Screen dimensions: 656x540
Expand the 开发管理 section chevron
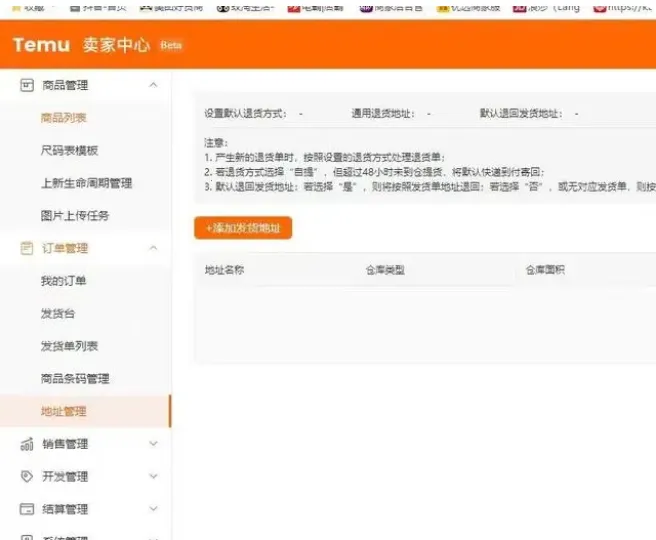(153, 477)
